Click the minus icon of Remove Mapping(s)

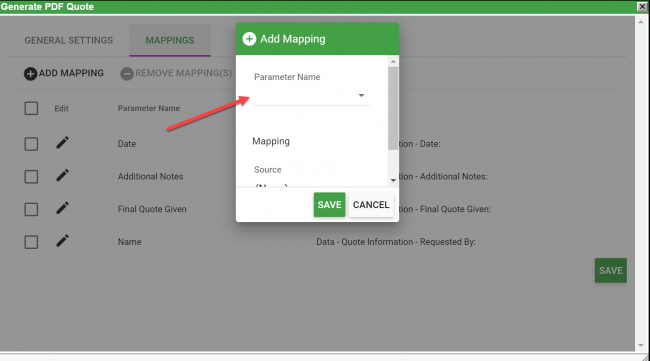[127, 74]
